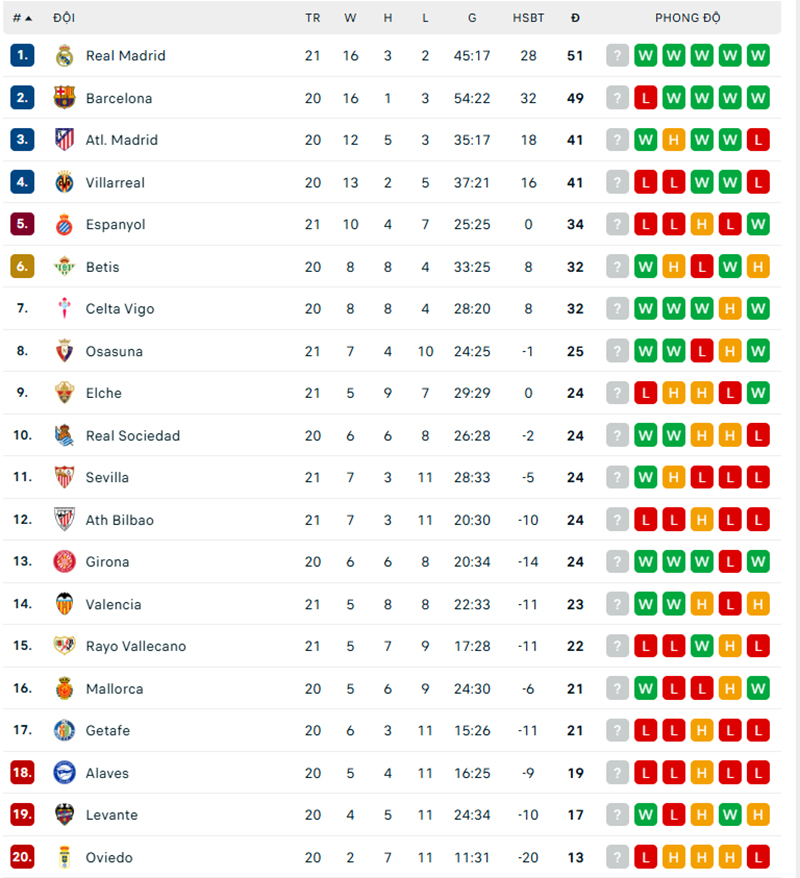The image size is (800, 878).
Task: Open the Rayo Vallecano team link
Action: tap(136, 646)
